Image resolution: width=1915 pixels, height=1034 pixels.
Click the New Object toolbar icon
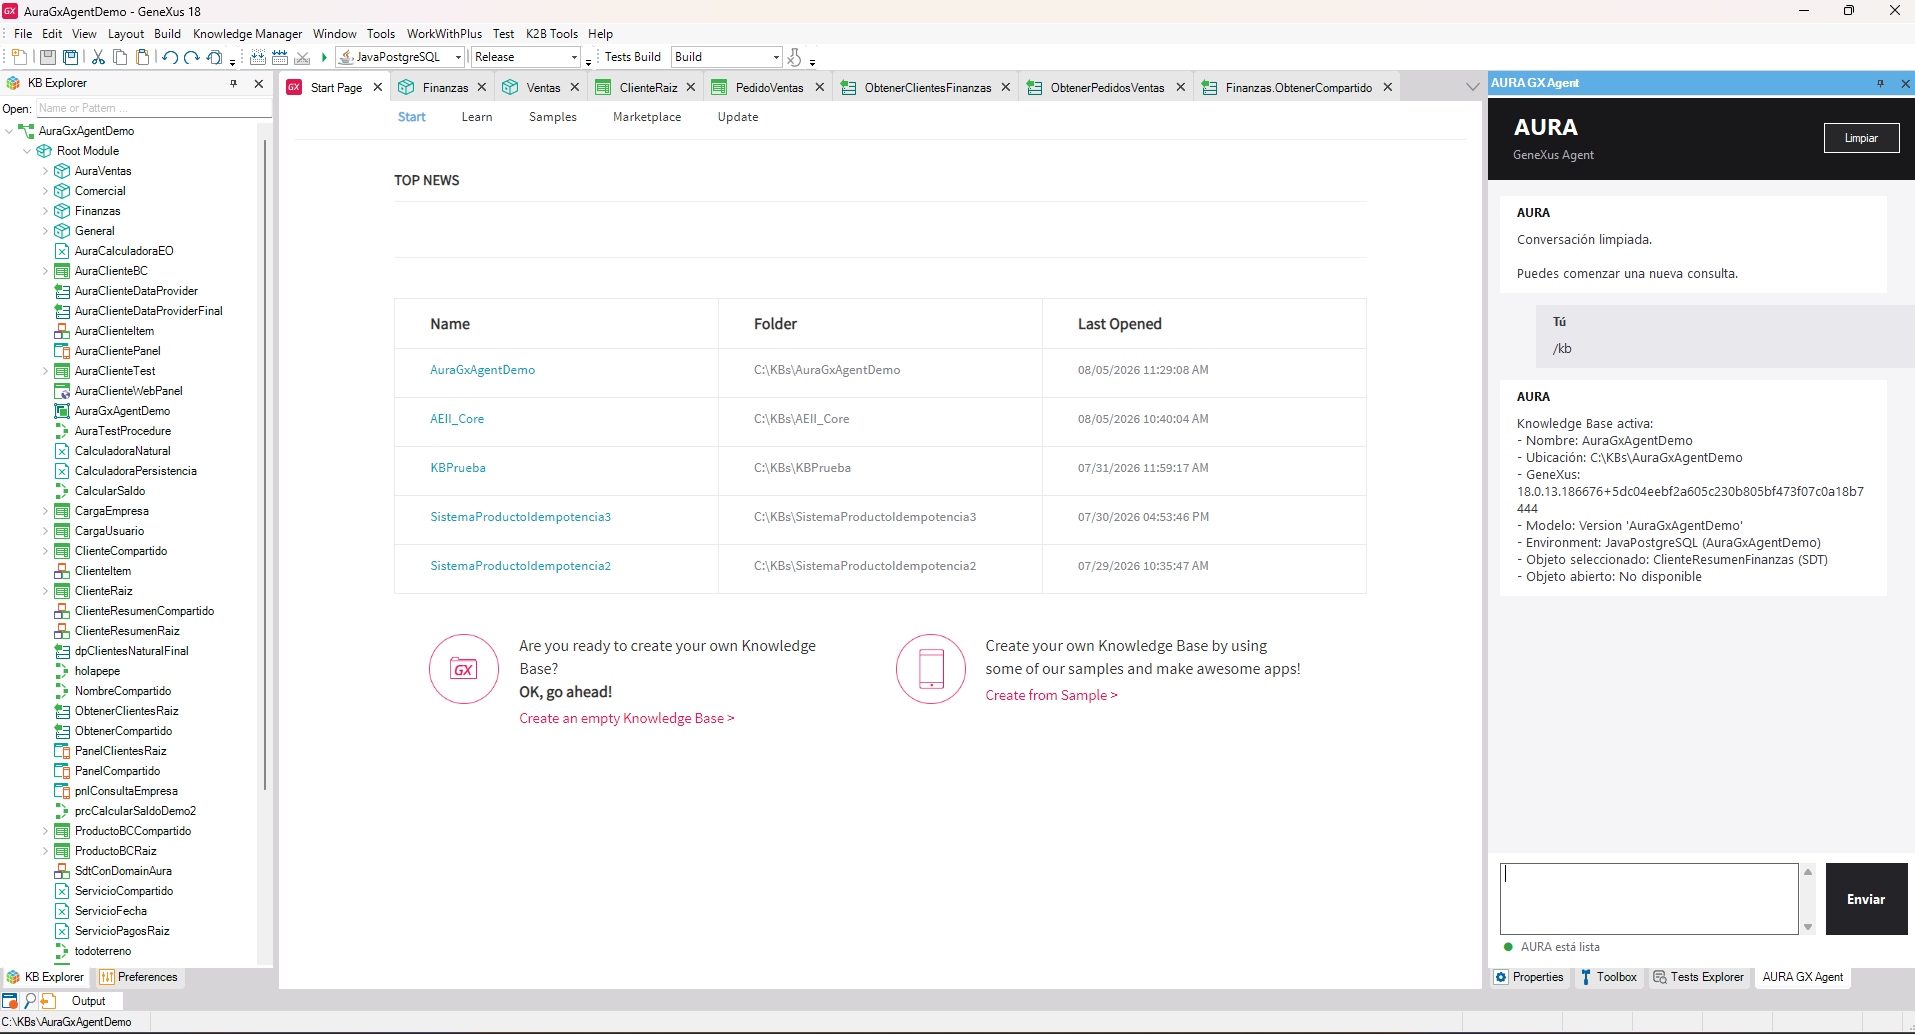click(x=19, y=57)
